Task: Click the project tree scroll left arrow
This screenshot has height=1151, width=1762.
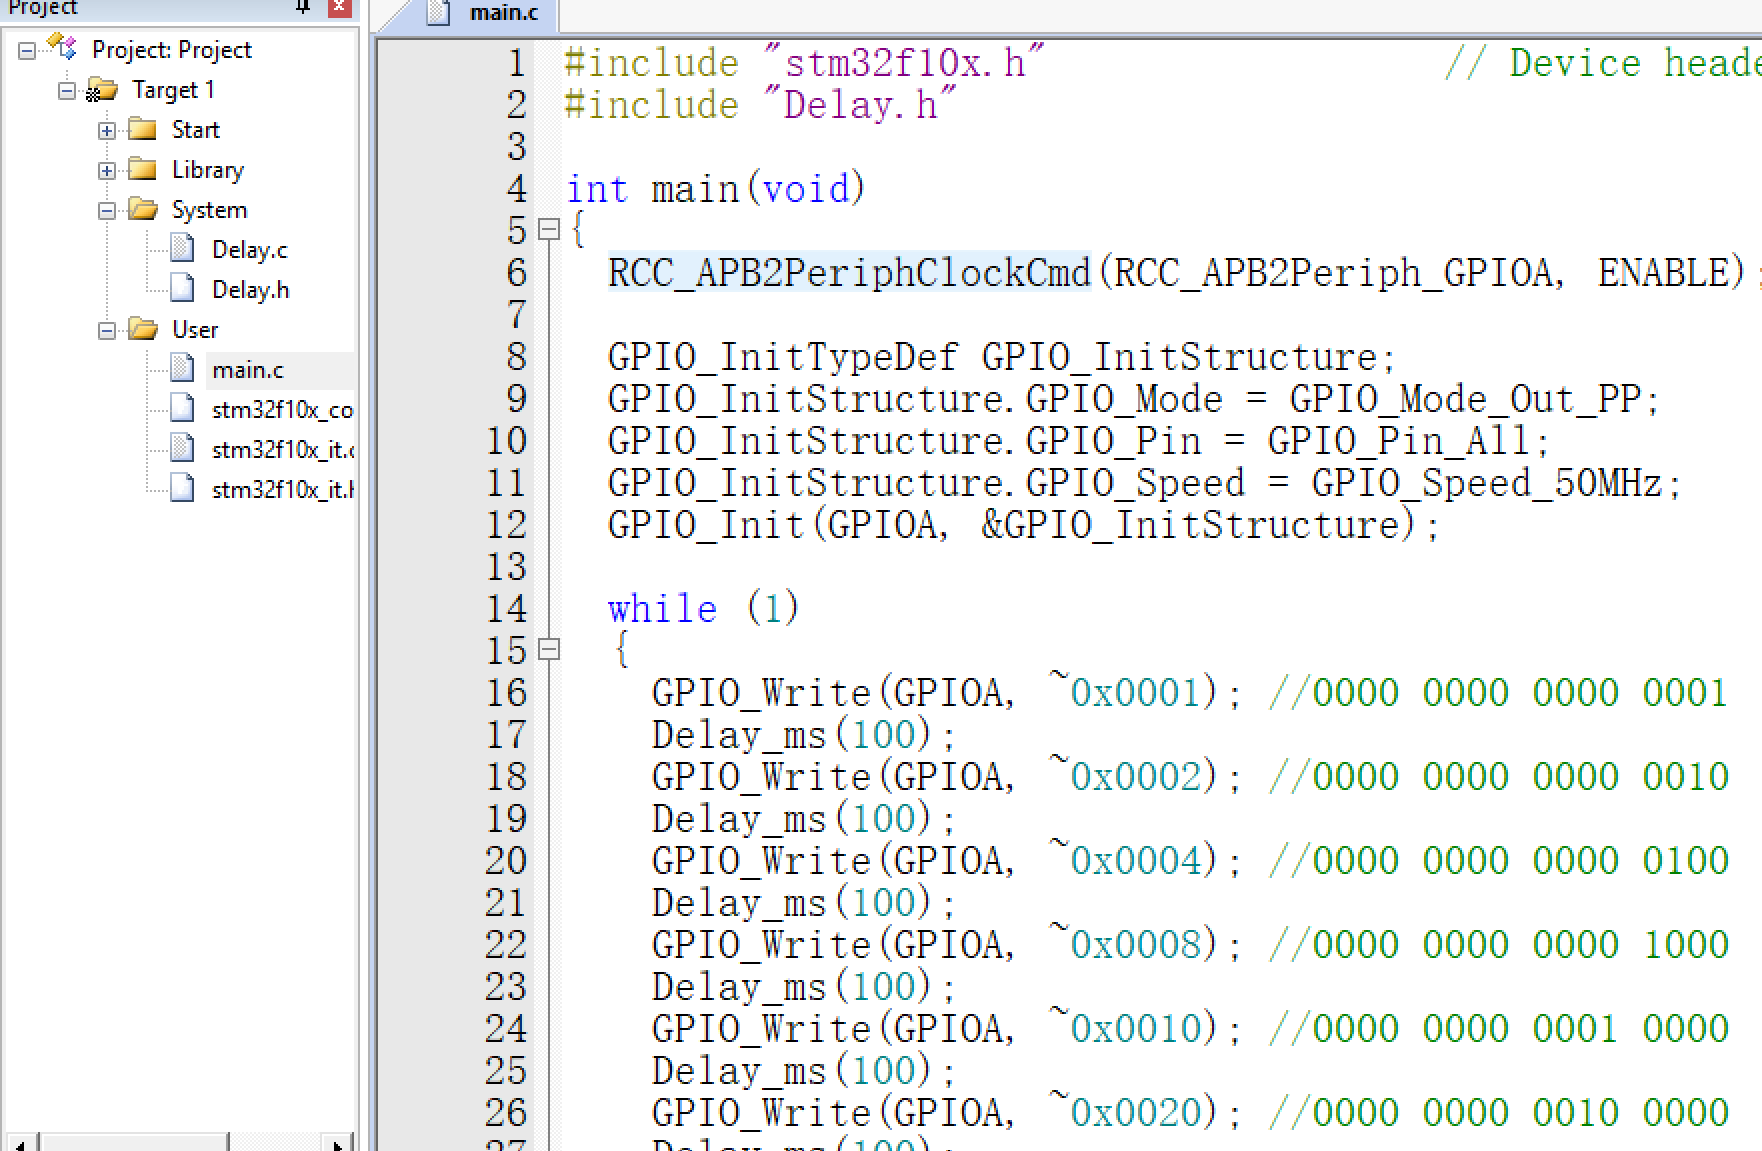Action: pyautogui.click(x=19, y=1142)
